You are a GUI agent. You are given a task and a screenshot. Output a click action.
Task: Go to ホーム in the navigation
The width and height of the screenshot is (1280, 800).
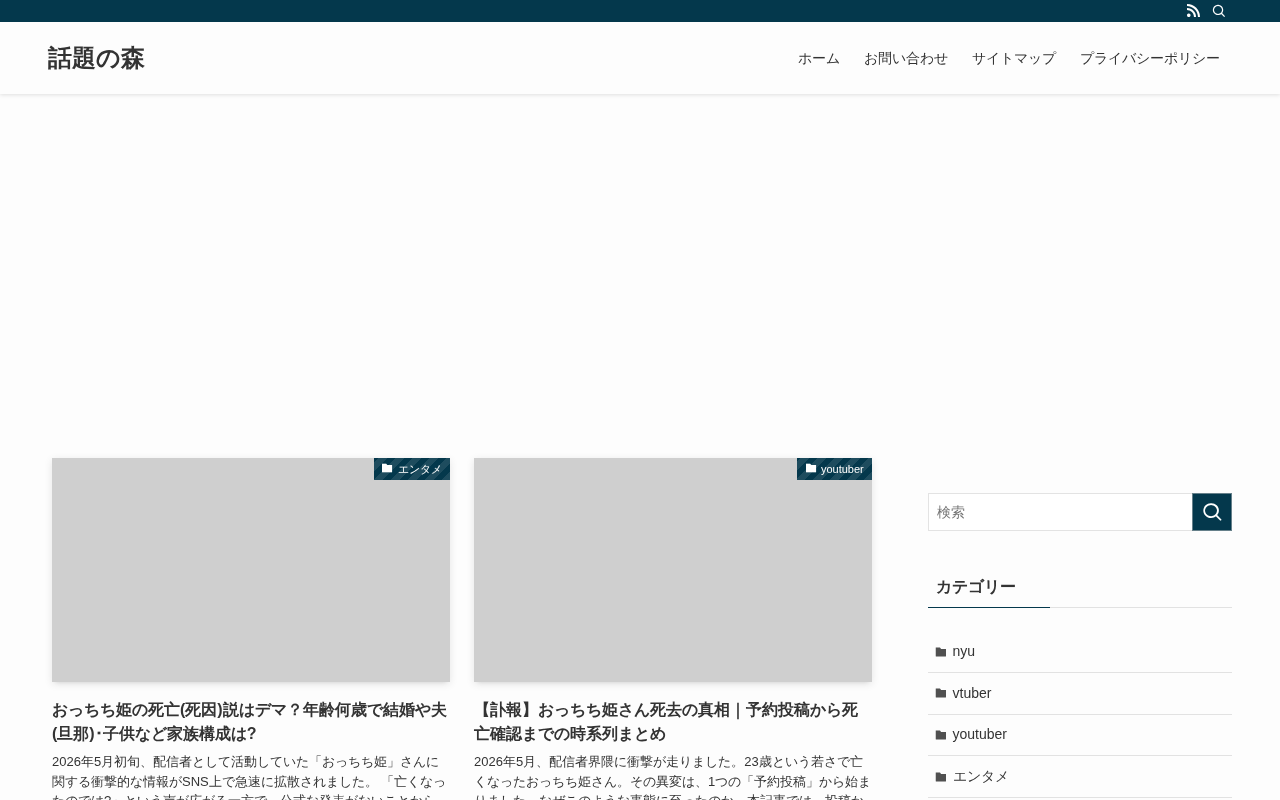tap(819, 58)
